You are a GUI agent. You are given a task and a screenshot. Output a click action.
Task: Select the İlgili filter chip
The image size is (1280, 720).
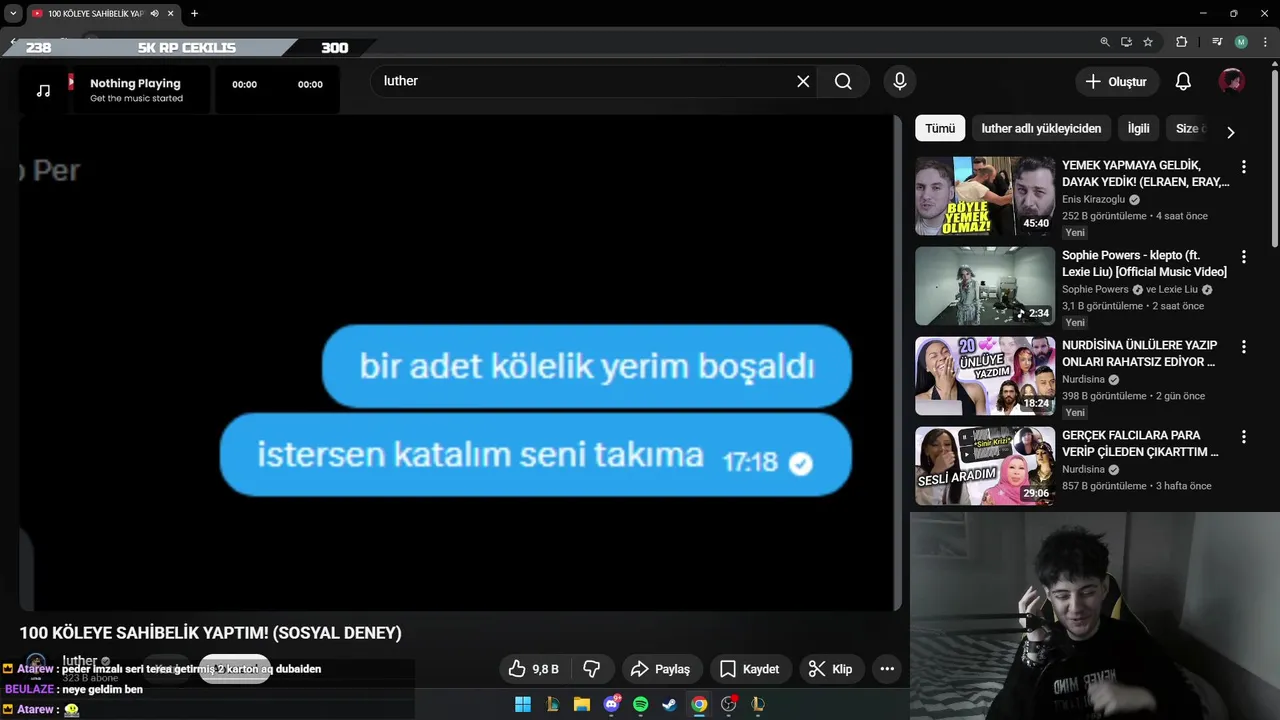(x=1138, y=128)
